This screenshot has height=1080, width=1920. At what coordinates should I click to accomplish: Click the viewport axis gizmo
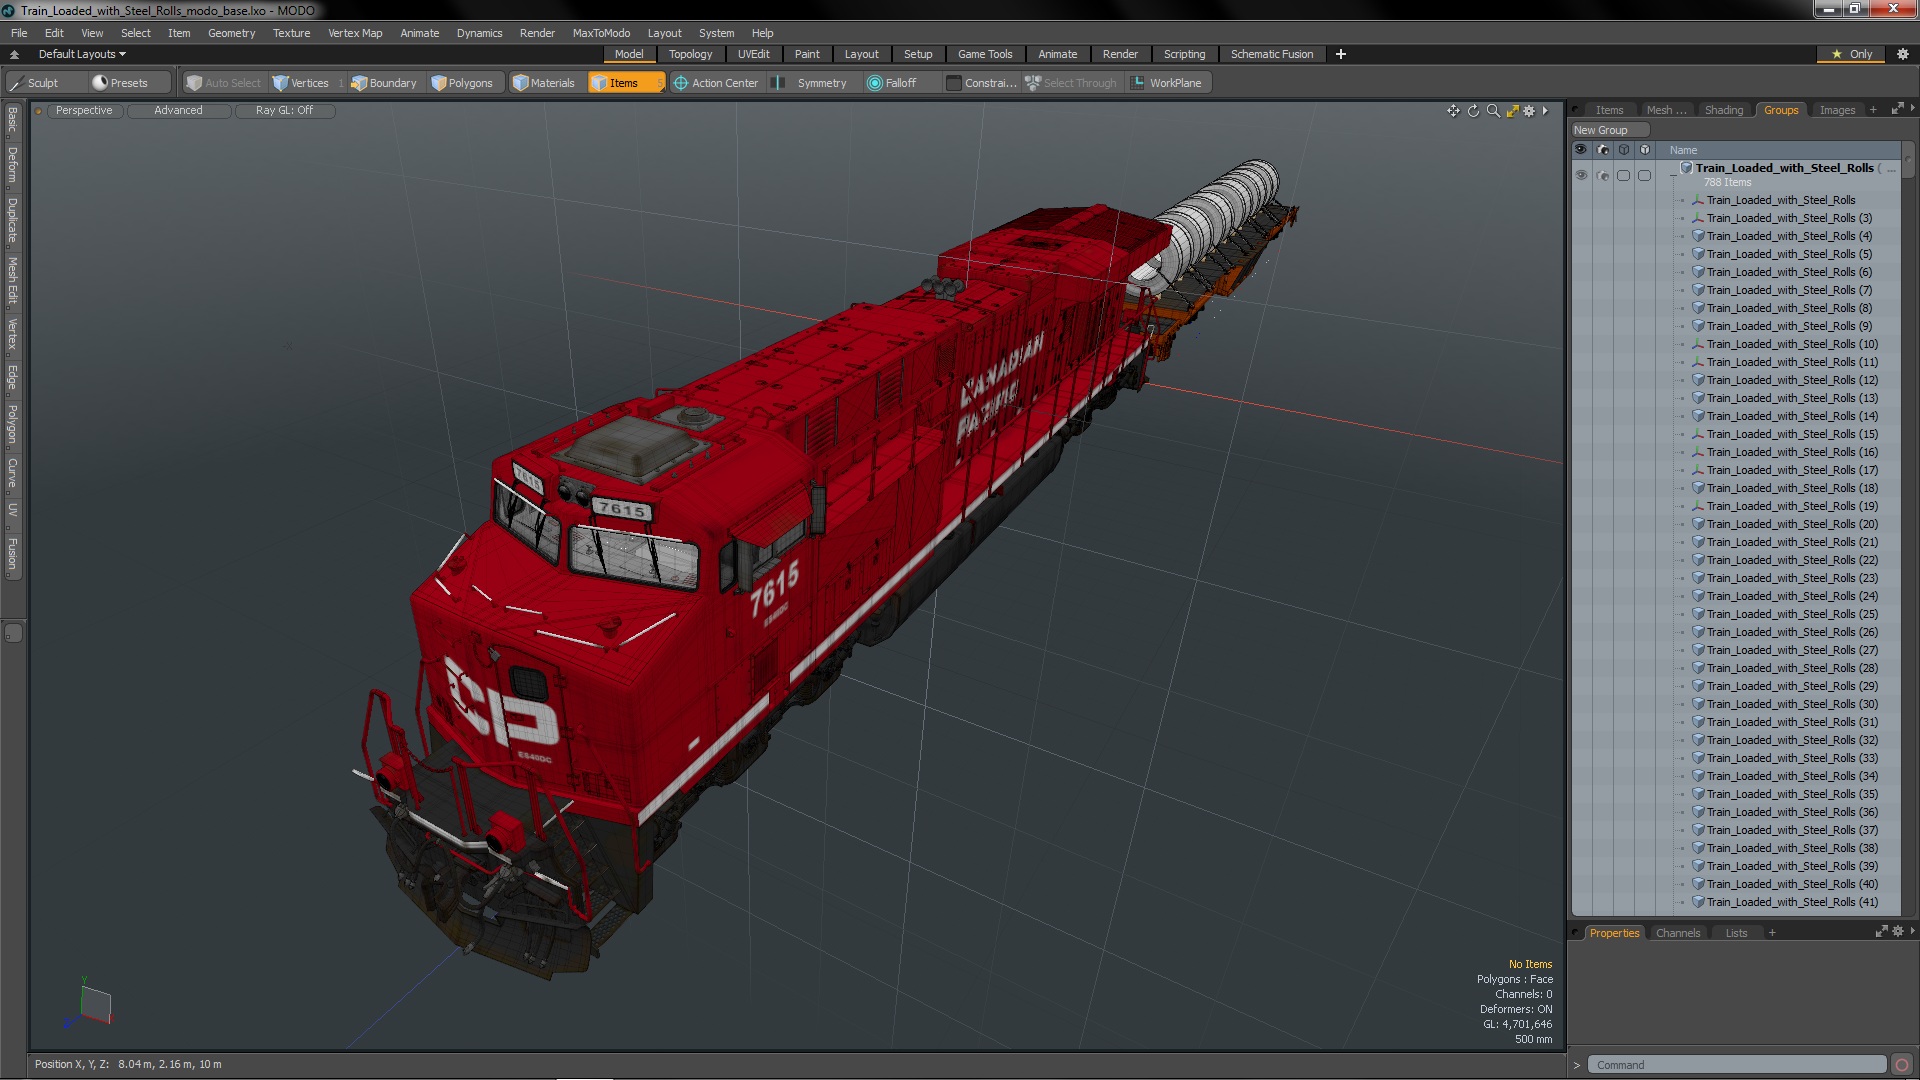tap(88, 1004)
